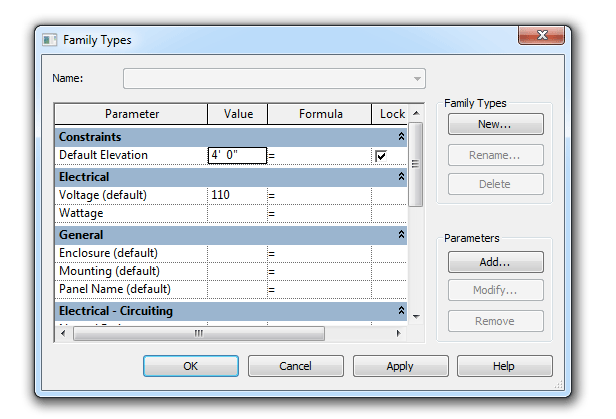Image resolution: width=616 pixels, height=419 pixels.
Task: Open the Name dropdown list
Action: click(x=417, y=79)
